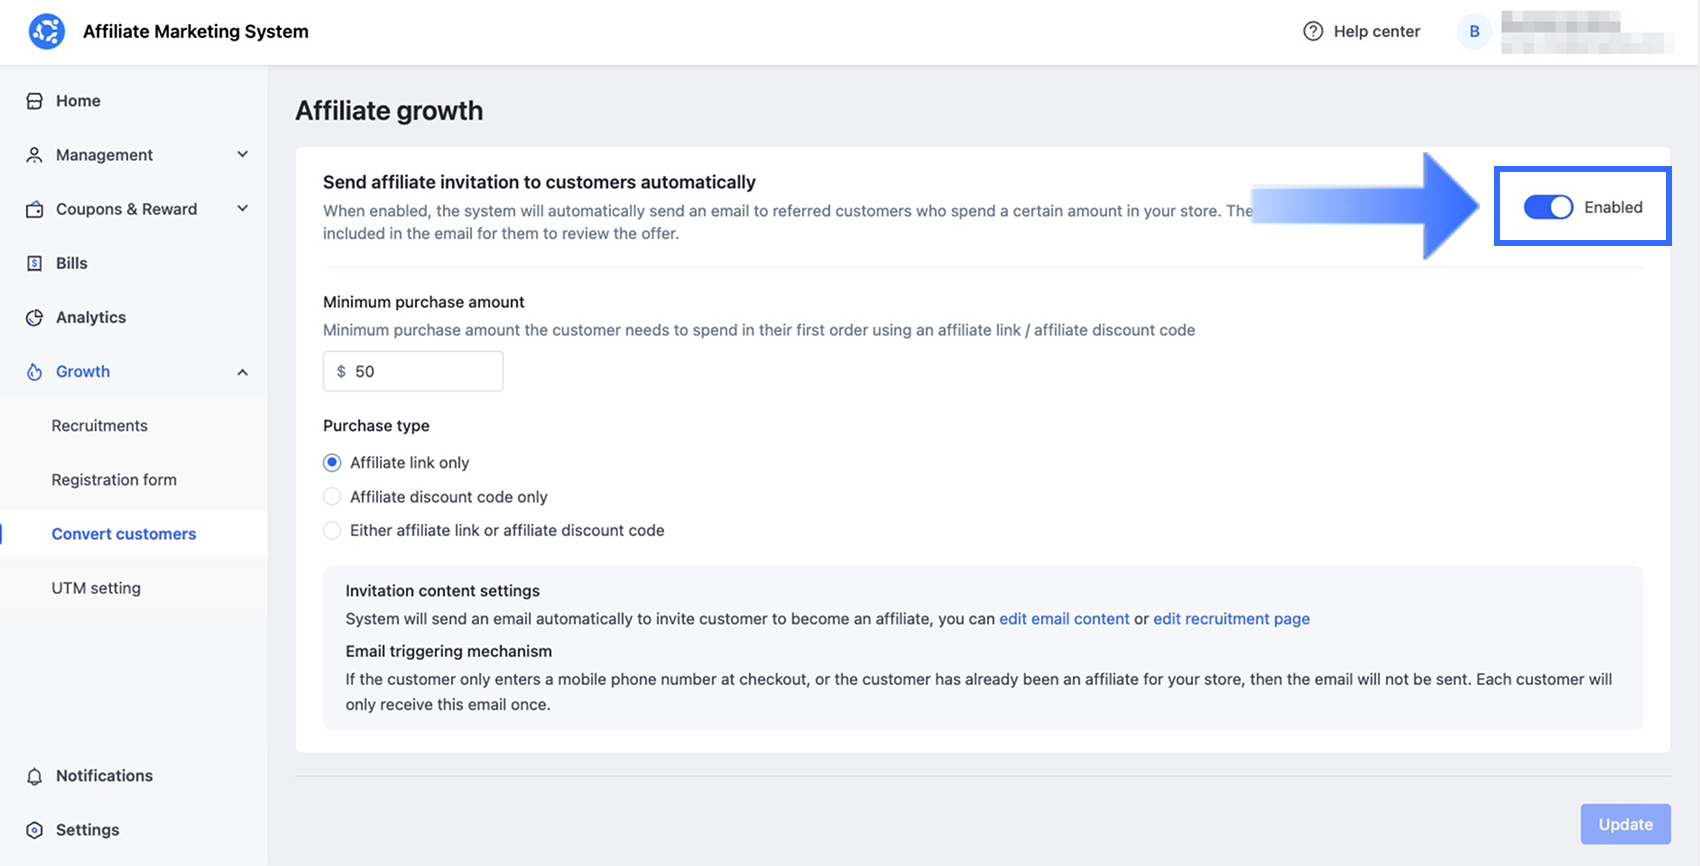Open the Recruitments submenu item
This screenshot has height=866, width=1700.
point(100,426)
